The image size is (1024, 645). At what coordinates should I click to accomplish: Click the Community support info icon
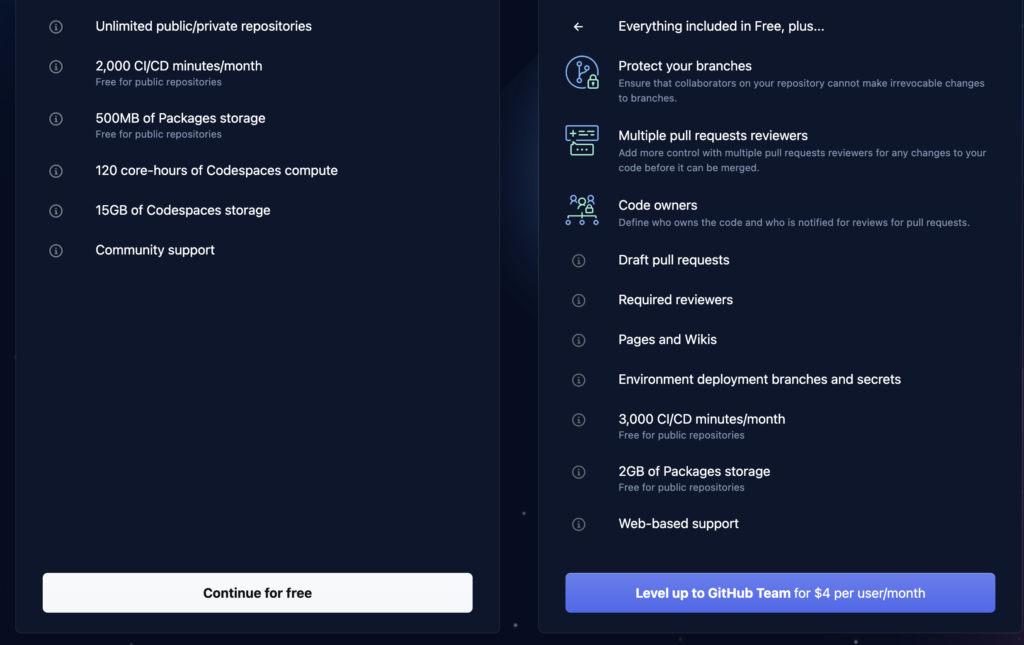tap(56, 251)
